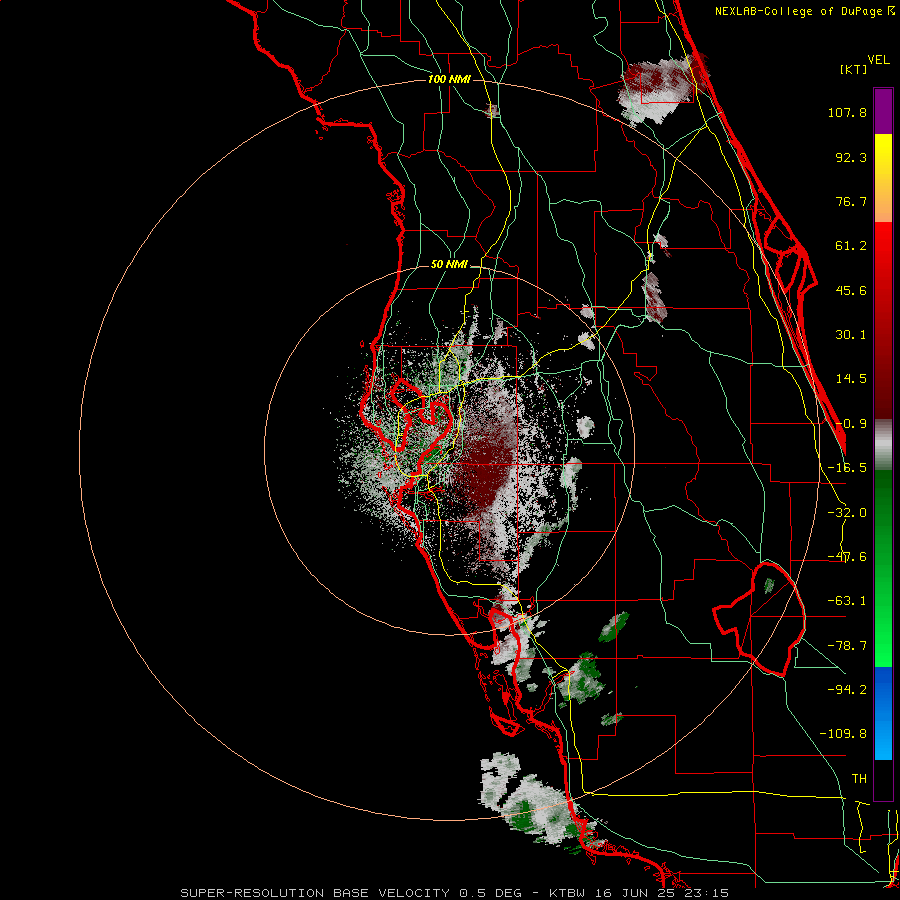Click the purple segment of the velocity color bar

click(883, 111)
